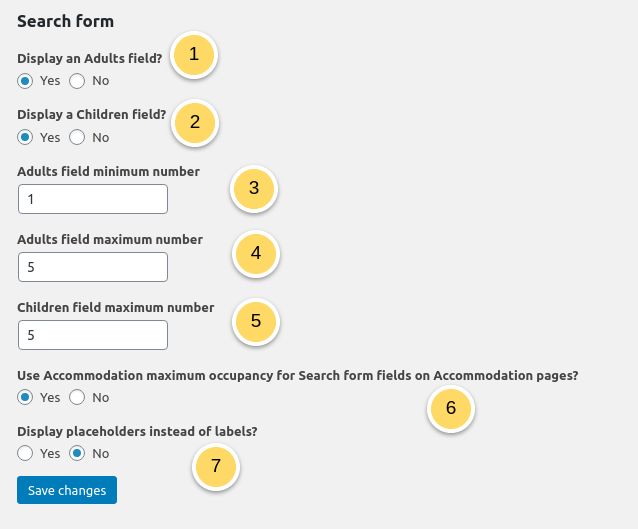Click the yellow number 2 marker

[195, 122]
